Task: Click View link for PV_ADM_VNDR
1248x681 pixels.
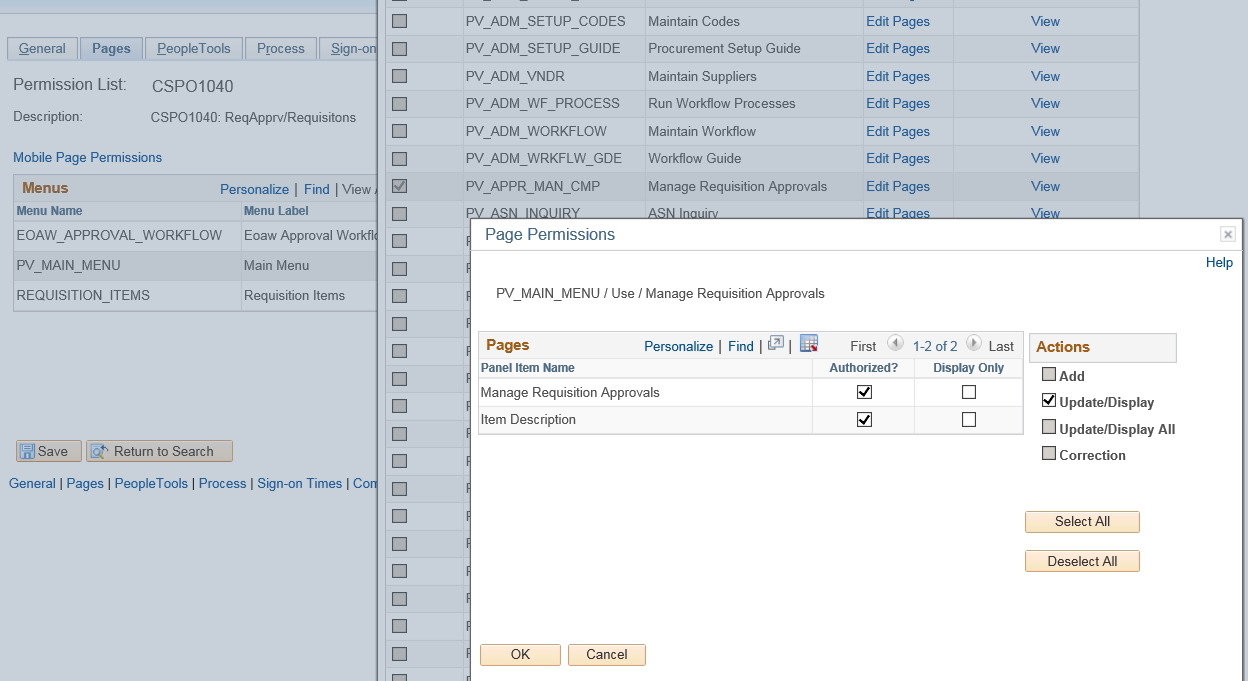Action: click(x=1045, y=76)
